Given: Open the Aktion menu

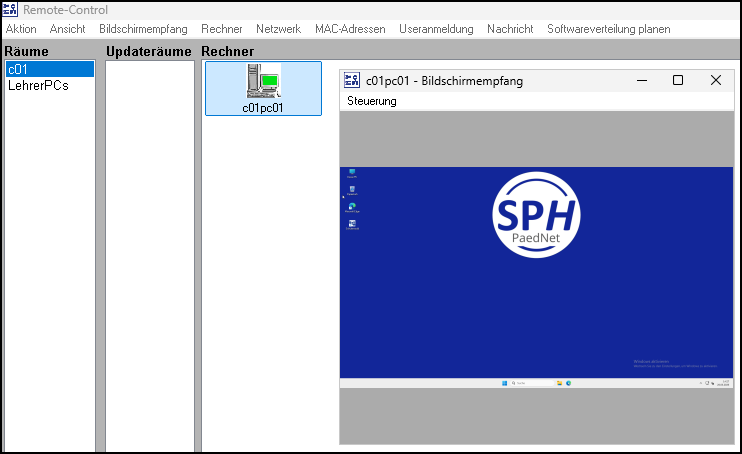Looking at the screenshot, I should [x=21, y=29].
